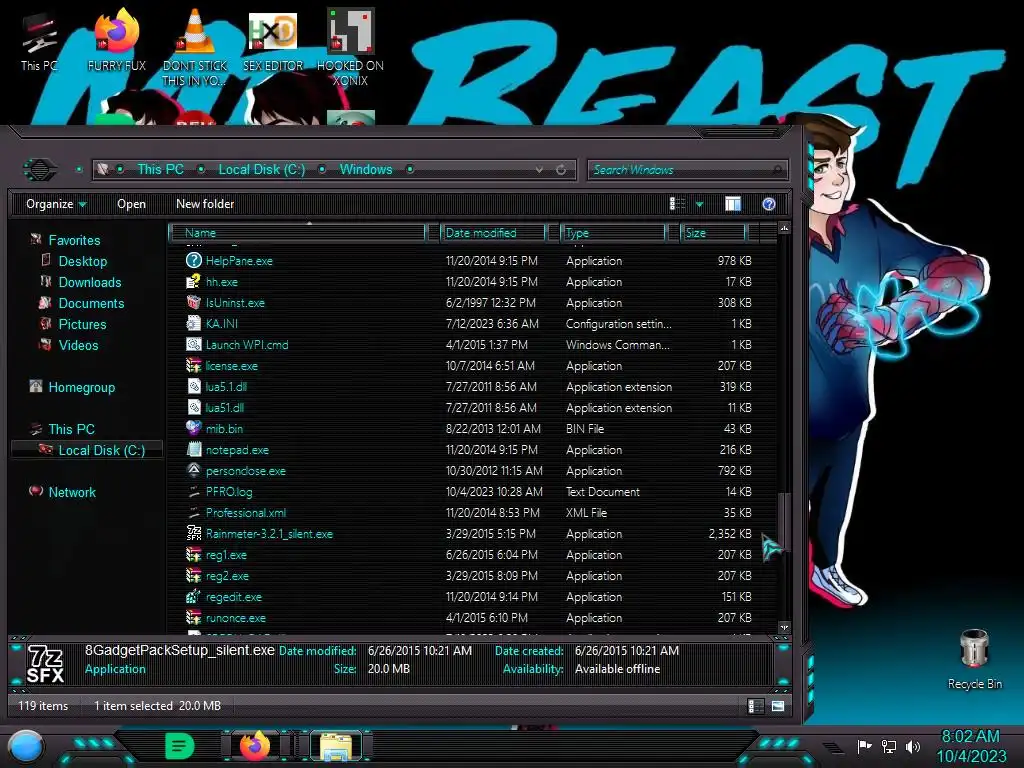Viewport: 1024px width, 768px height.
Task: Select the HOOKED ON XONIX desktop icon
Action: (350, 47)
